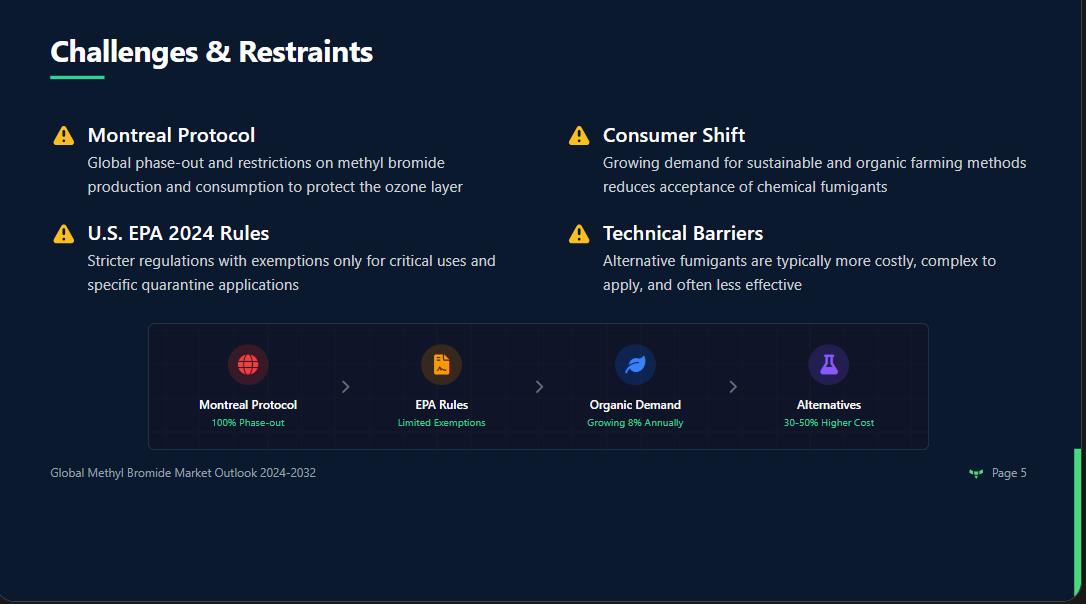Click chevron between EPA Rules and Organic Demand
Screen dimensions: 1086x604
tap(539, 387)
